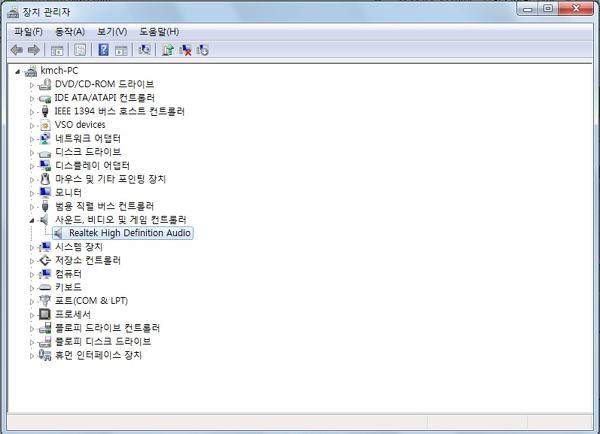Click the kmch-PC computer icon

coord(30,71)
